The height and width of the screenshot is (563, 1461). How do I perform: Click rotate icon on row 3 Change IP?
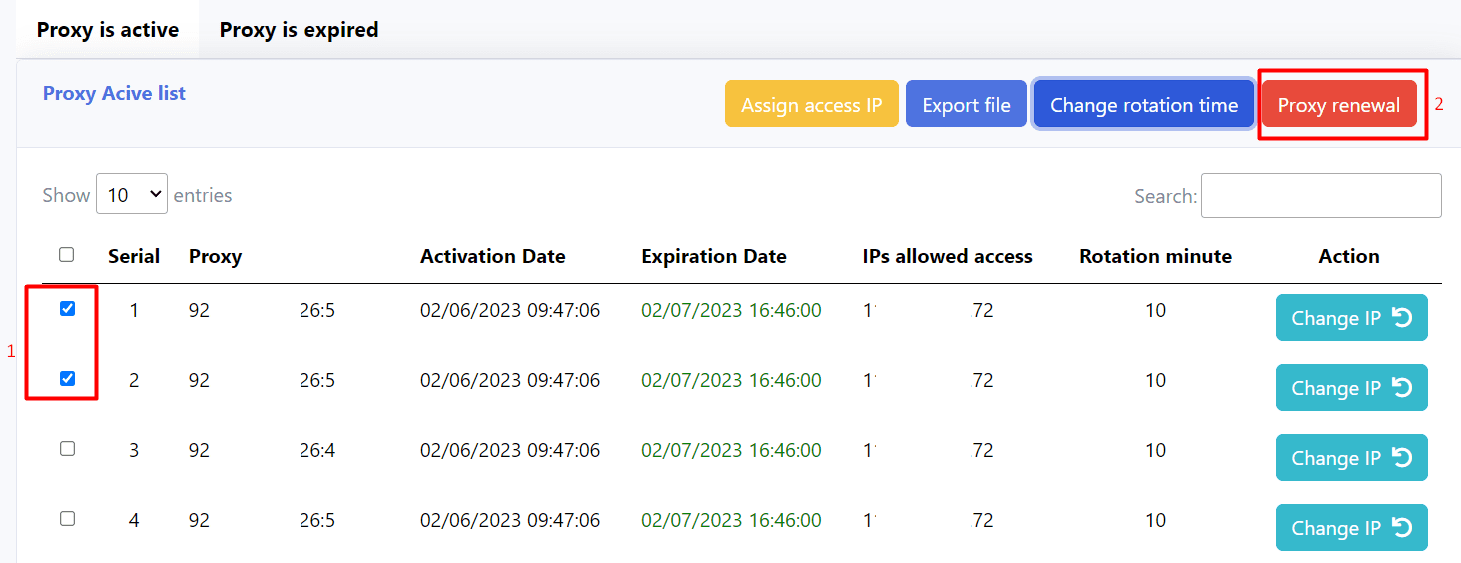tap(1402, 458)
